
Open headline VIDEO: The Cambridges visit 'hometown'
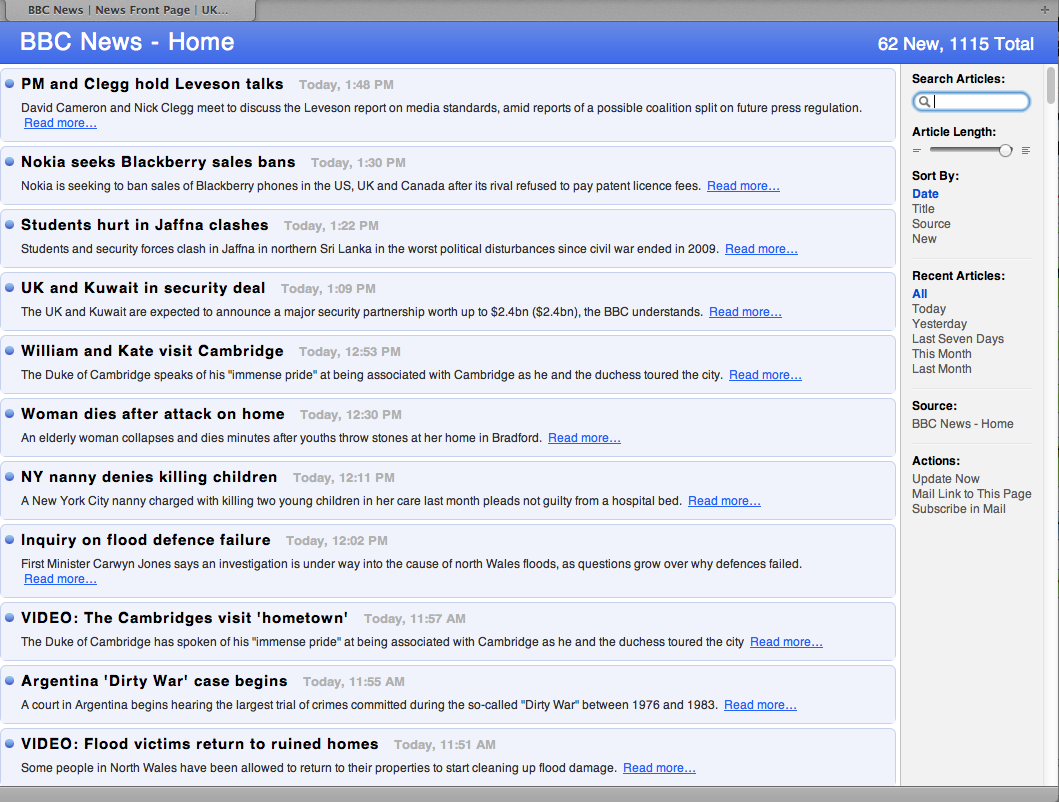point(184,618)
